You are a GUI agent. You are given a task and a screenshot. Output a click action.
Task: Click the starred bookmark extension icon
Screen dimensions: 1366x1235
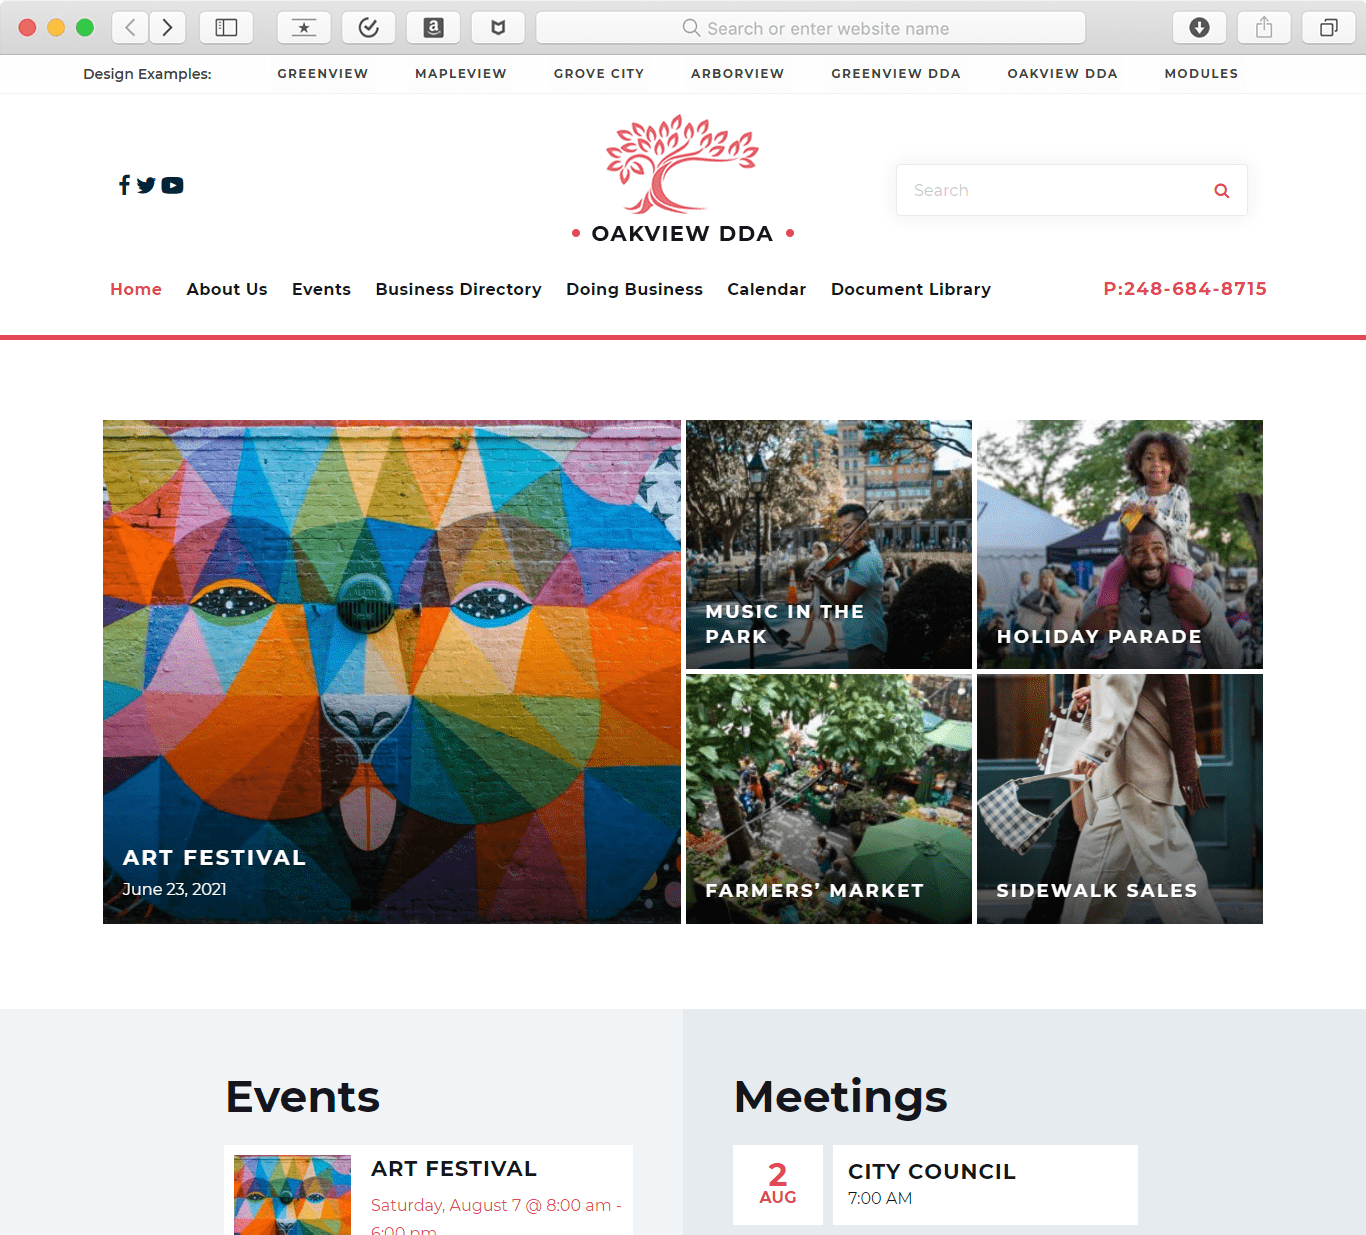click(304, 28)
